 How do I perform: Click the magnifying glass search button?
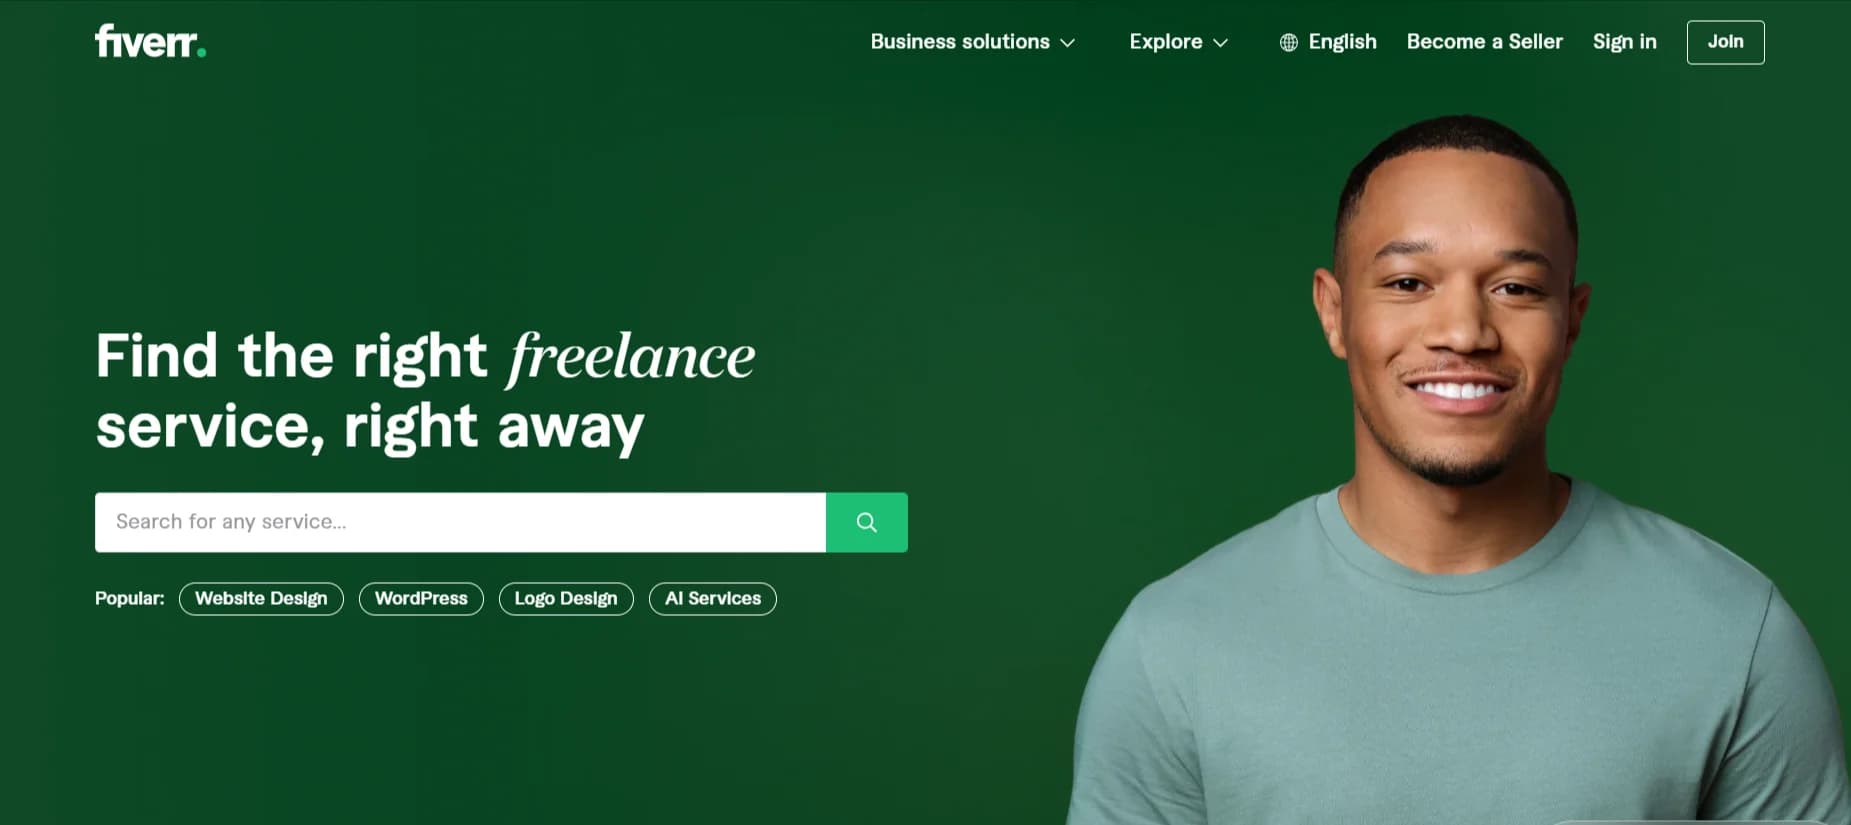[867, 522]
